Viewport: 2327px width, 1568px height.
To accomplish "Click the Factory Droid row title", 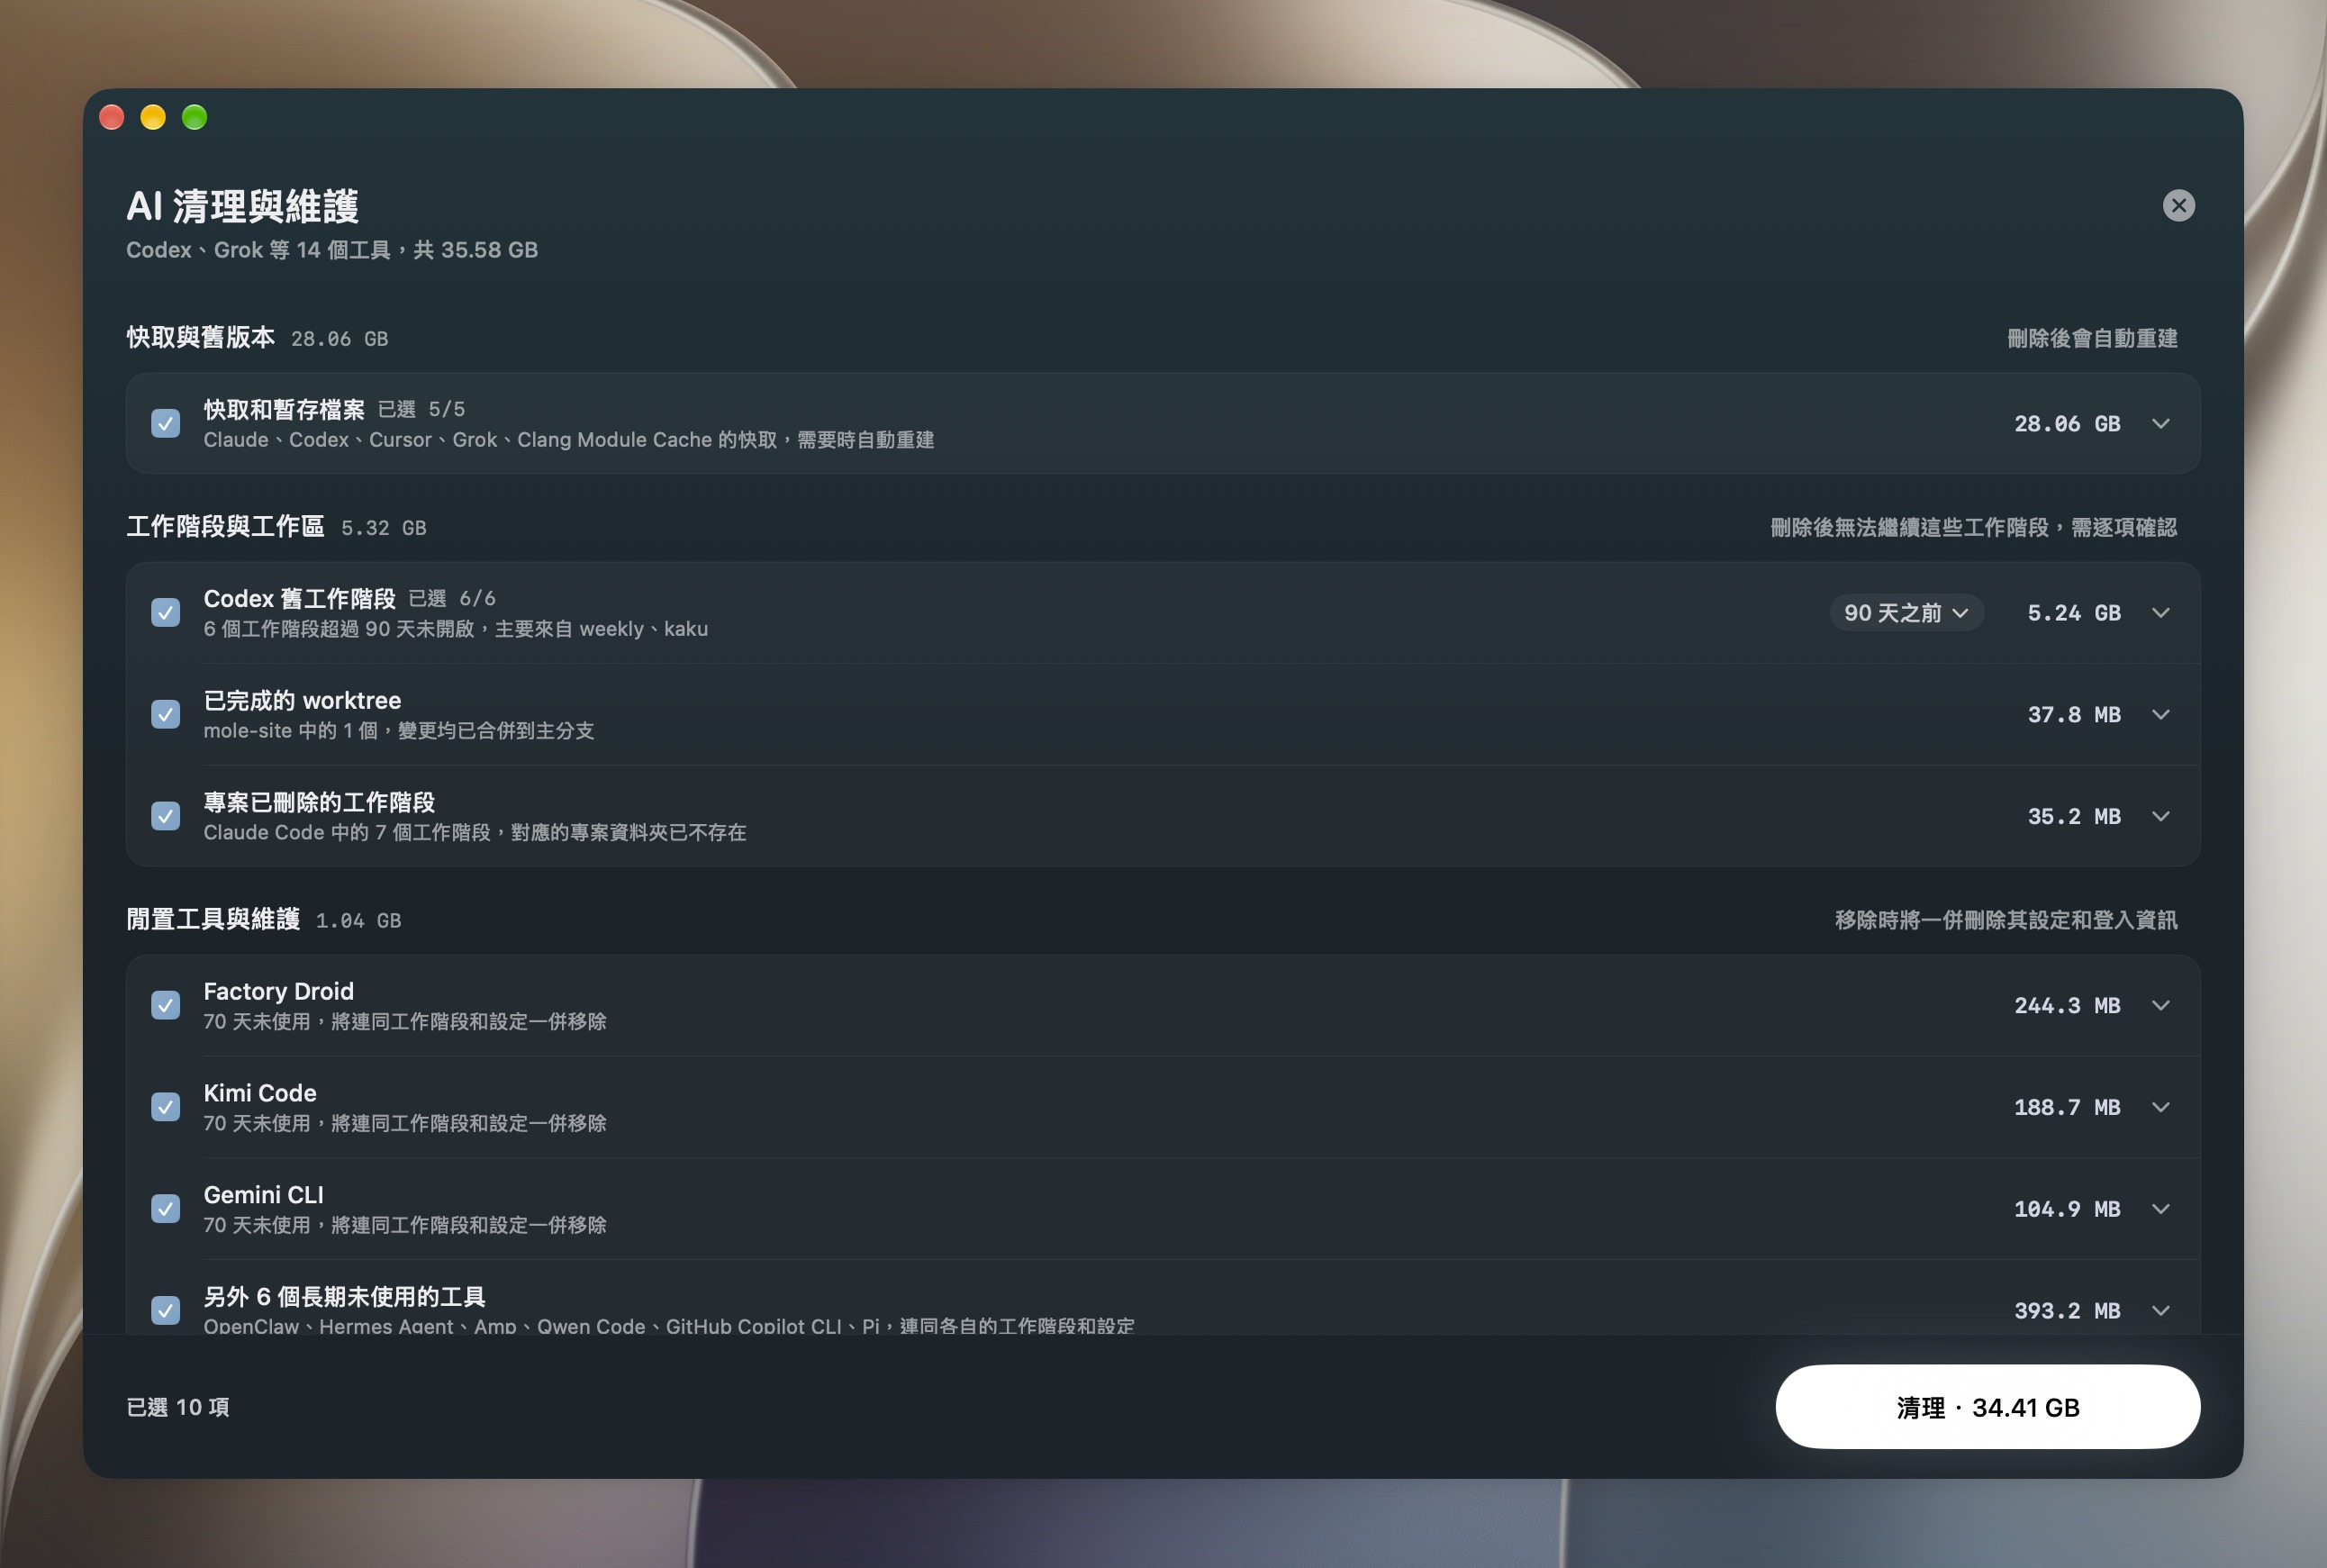I will tap(278, 991).
